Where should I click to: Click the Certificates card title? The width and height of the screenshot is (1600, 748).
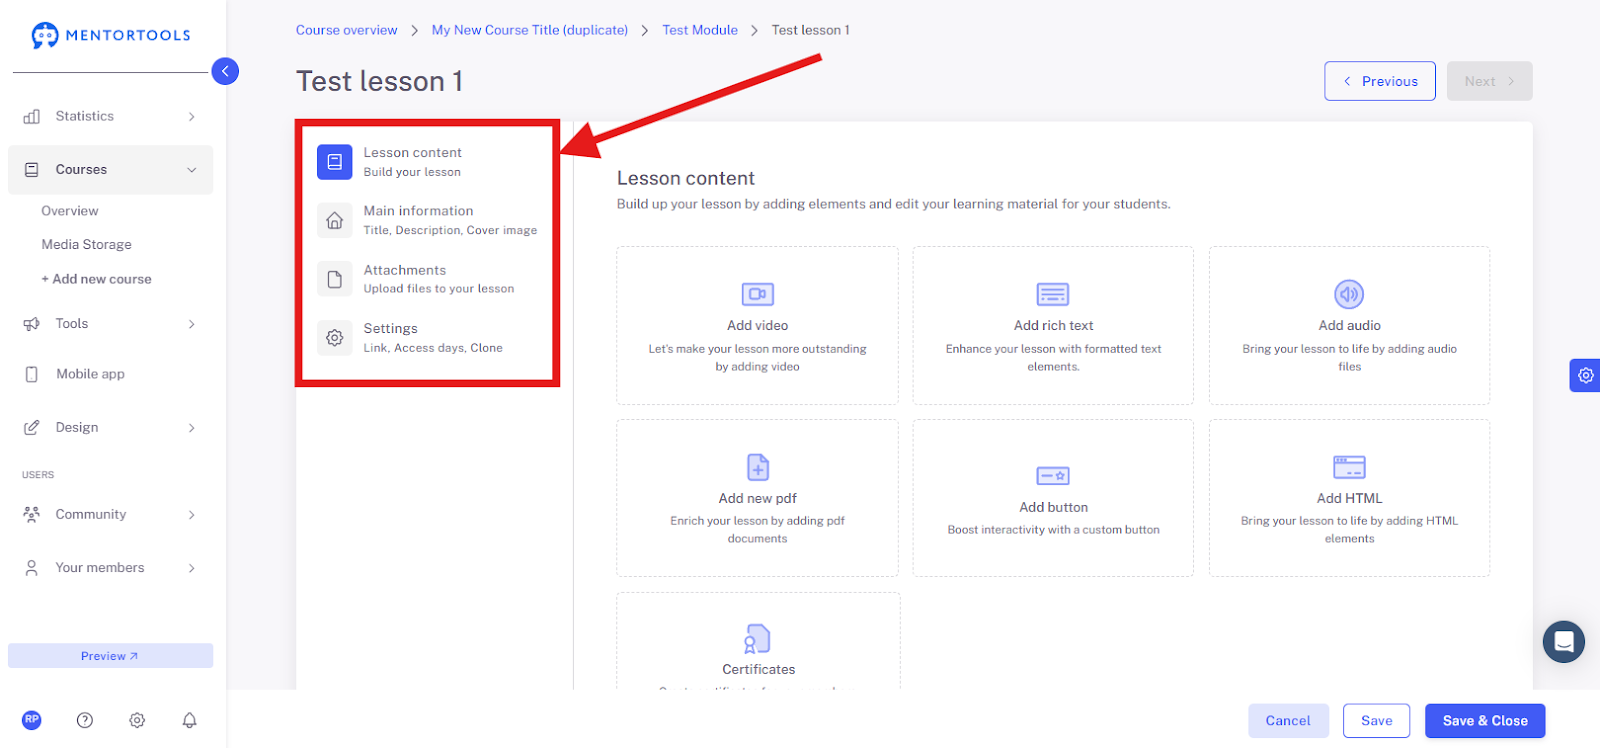click(x=758, y=670)
